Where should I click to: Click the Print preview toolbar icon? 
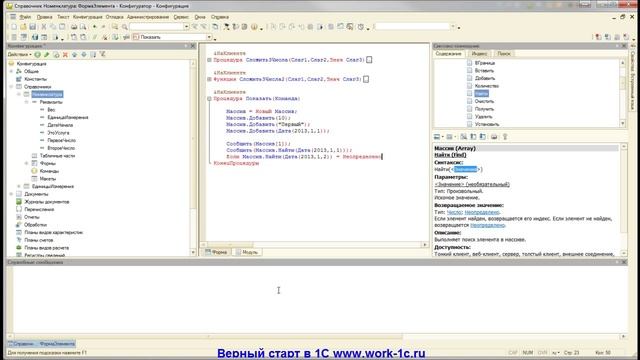click(83, 27)
